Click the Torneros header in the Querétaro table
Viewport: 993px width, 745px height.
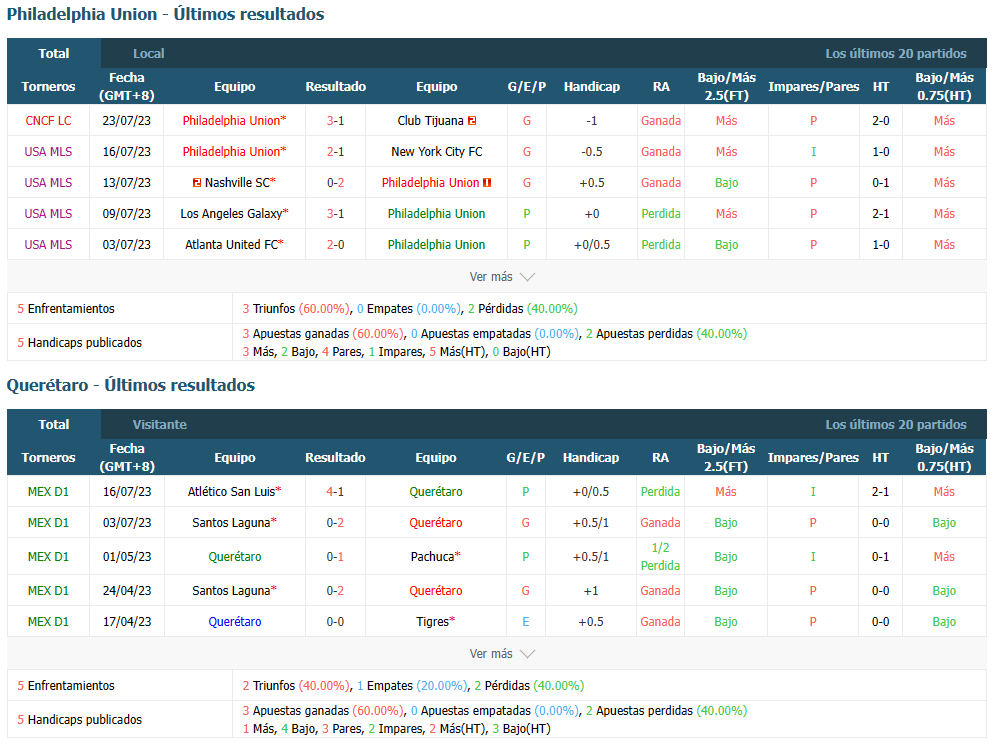48,457
